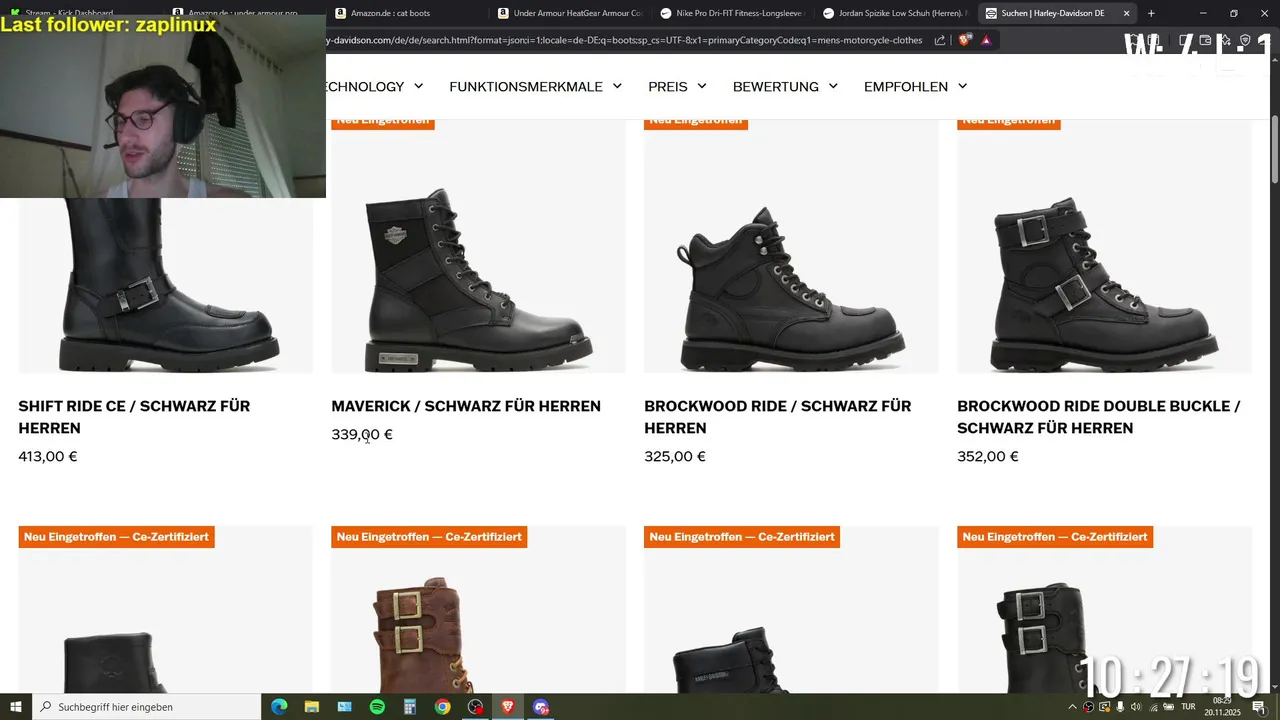Open the Brockwood Ride Double Buckle link
The height and width of the screenshot is (720, 1280).
tap(1098, 417)
